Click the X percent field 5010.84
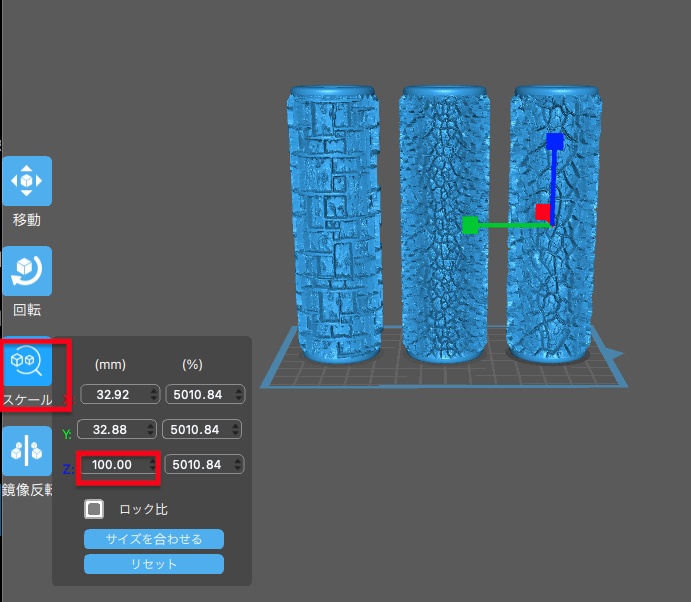This screenshot has height=602, width=691. coord(205,394)
